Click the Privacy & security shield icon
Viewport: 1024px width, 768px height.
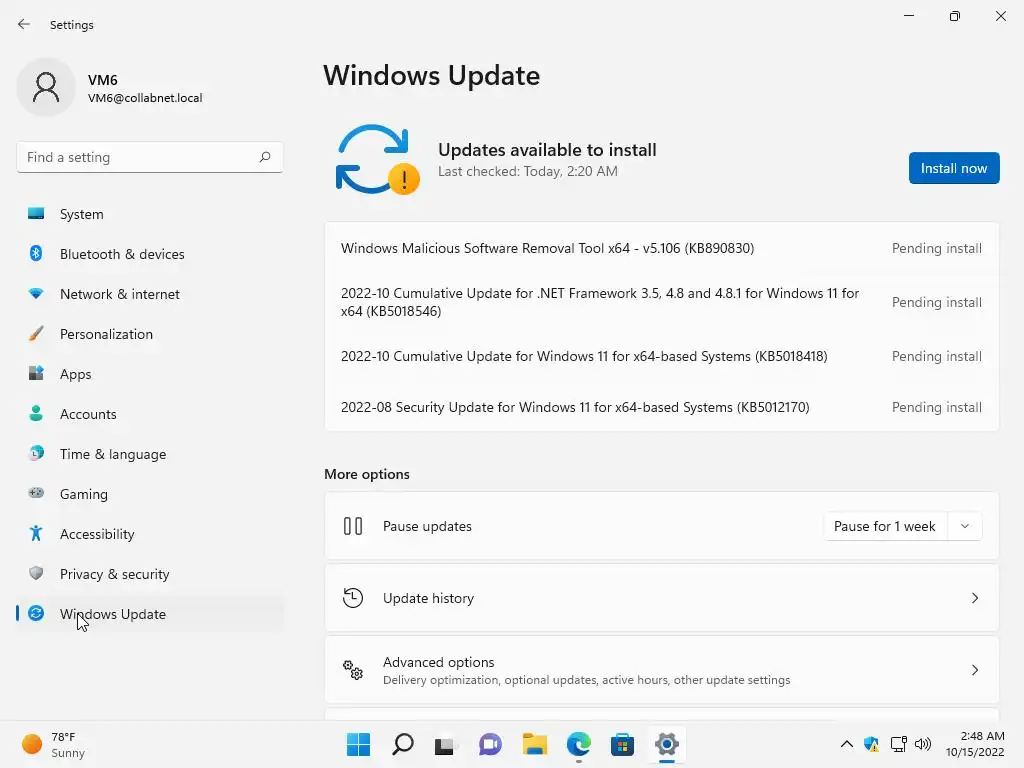tap(36, 573)
